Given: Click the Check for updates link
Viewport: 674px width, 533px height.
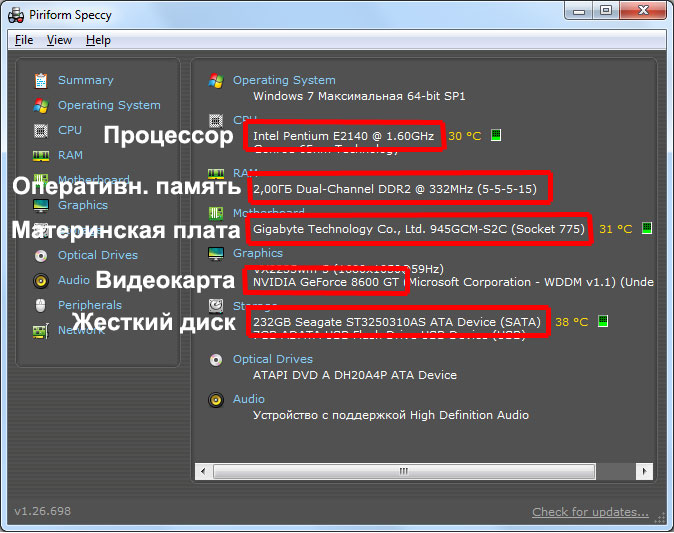Looking at the screenshot, I should (x=590, y=512).
